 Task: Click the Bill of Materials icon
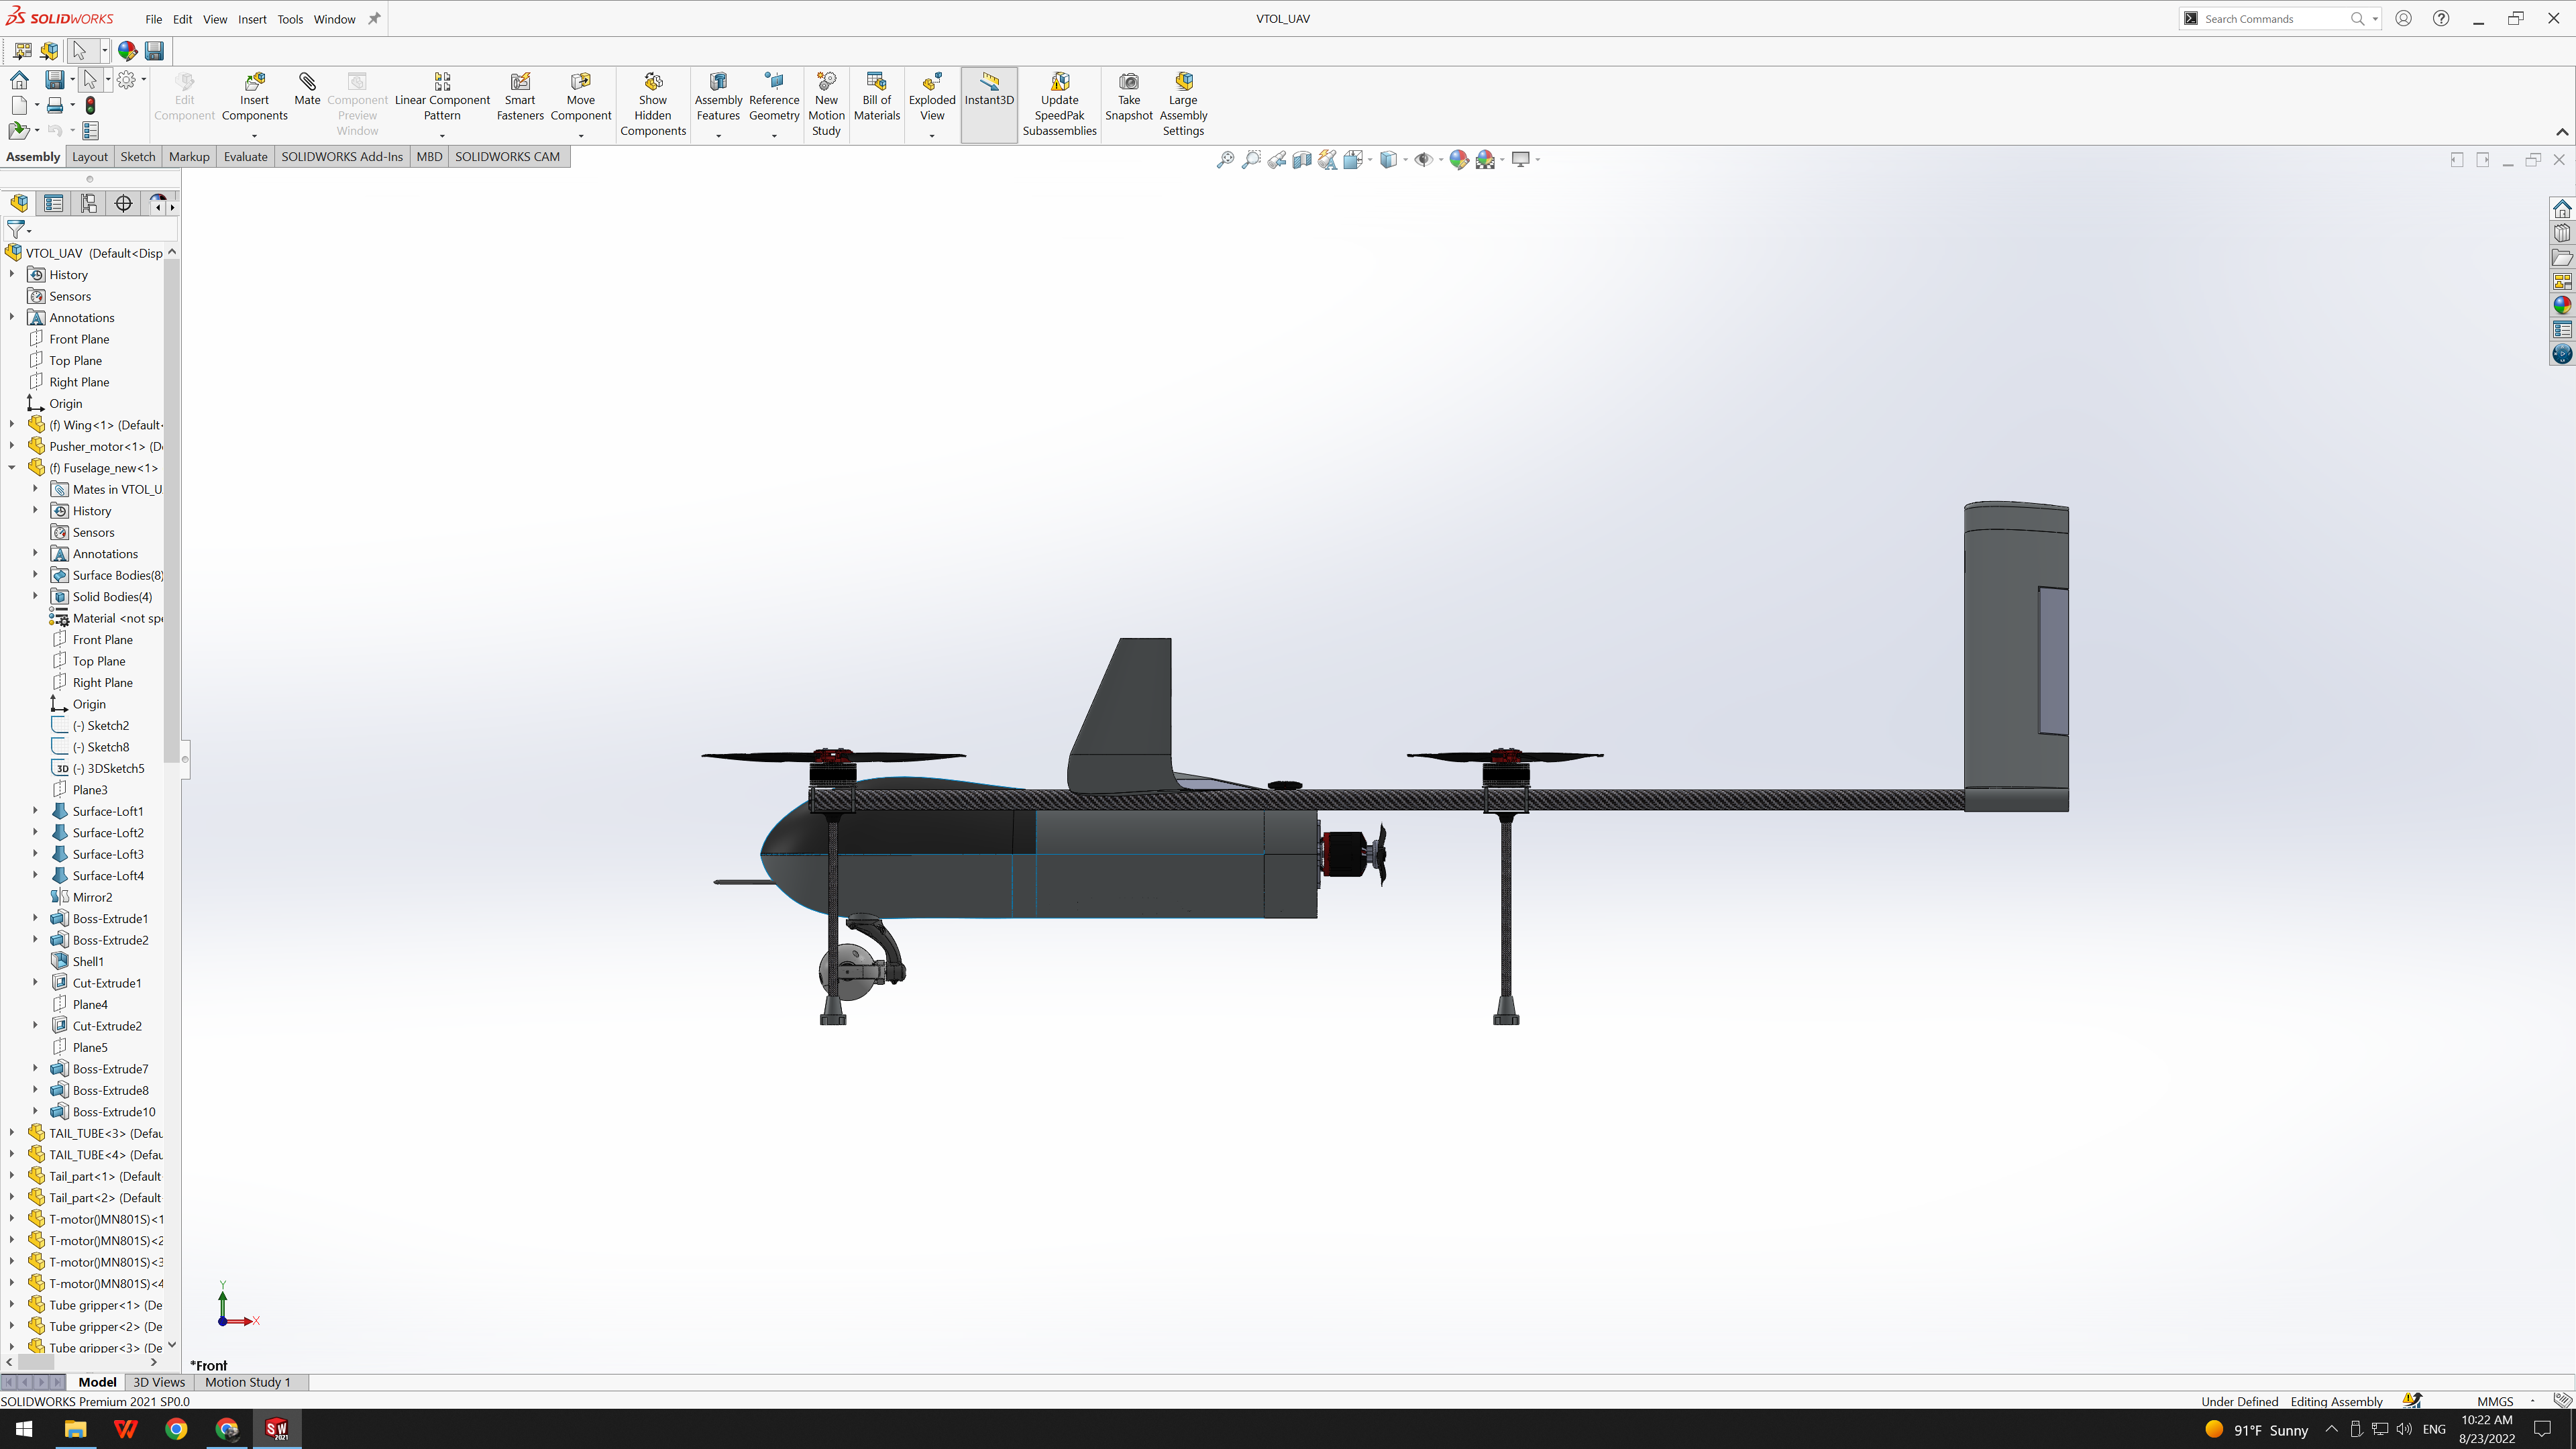pyautogui.click(x=876, y=97)
